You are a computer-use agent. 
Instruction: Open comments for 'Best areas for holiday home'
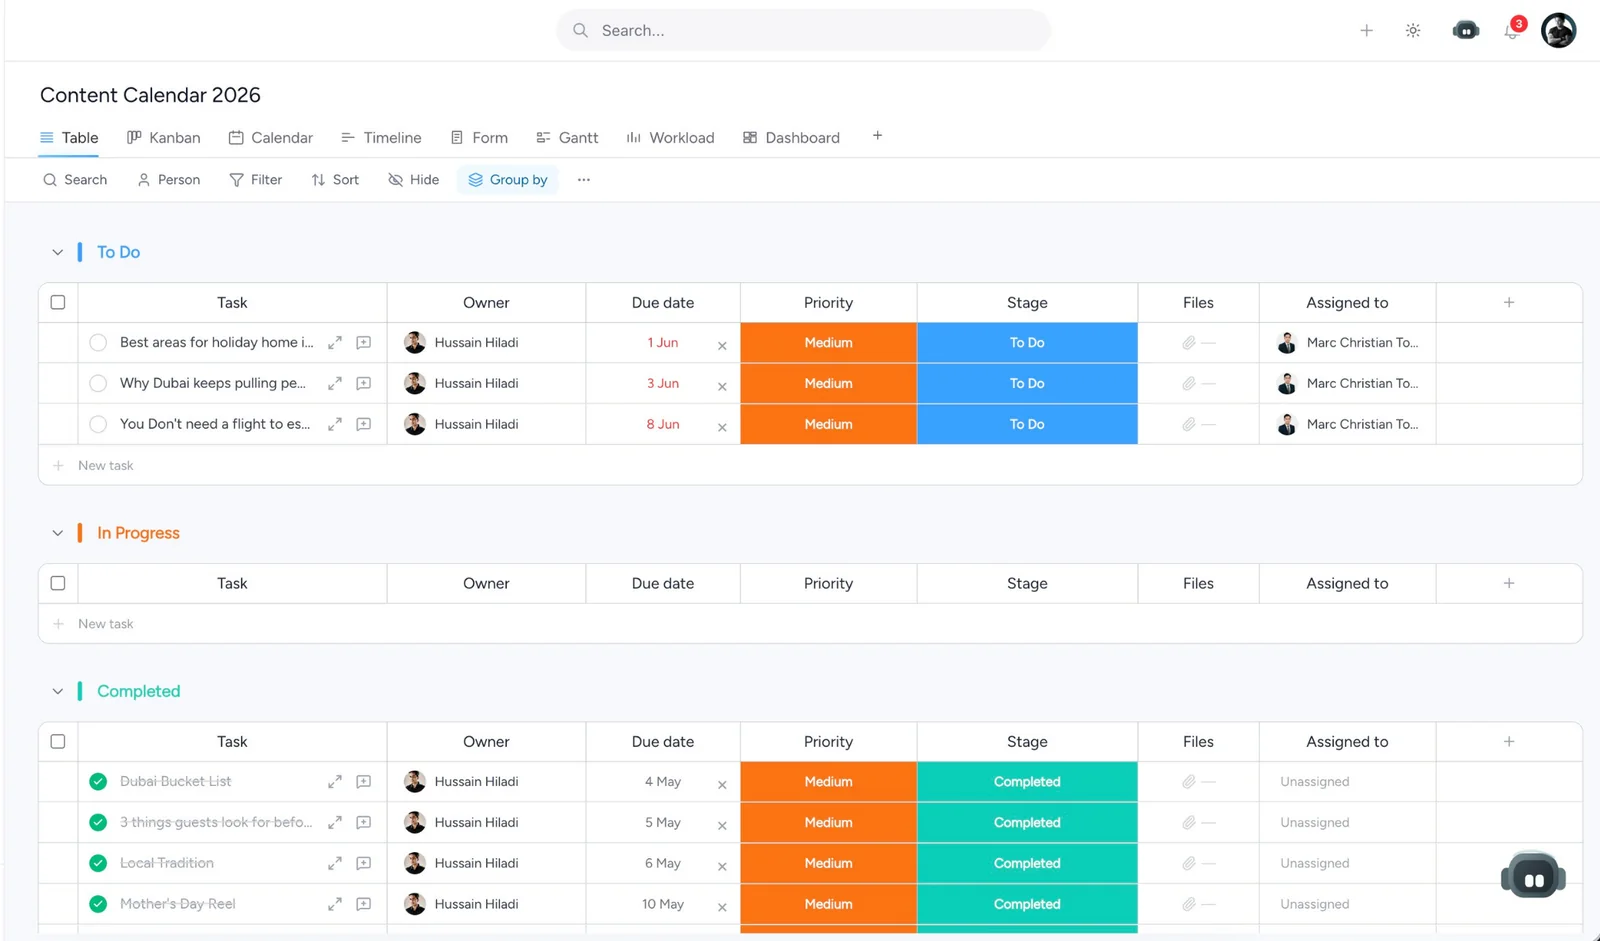[x=364, y=343]
